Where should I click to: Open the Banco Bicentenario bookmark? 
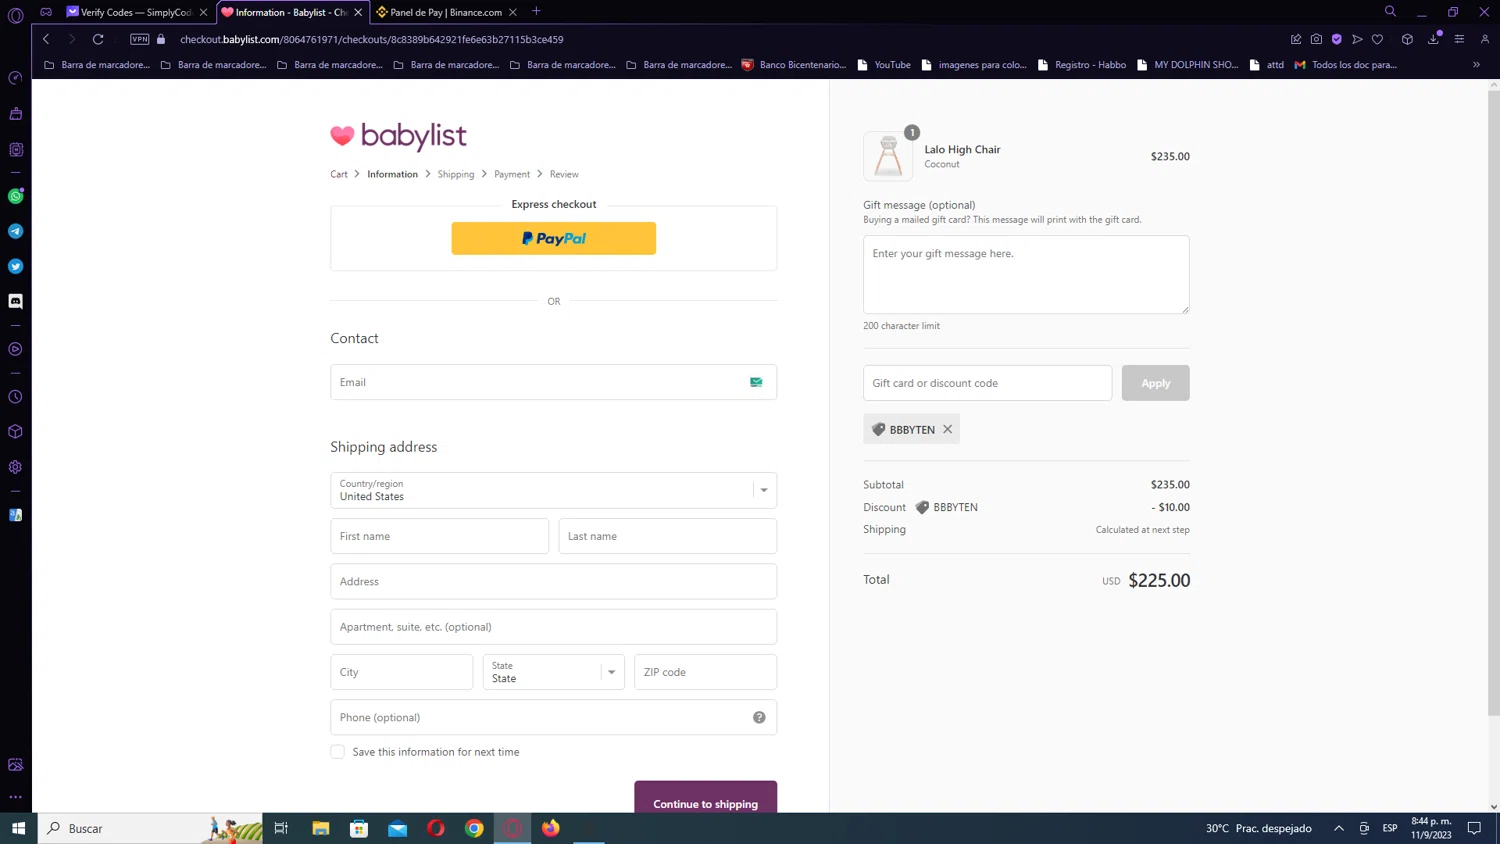[794, 65]
